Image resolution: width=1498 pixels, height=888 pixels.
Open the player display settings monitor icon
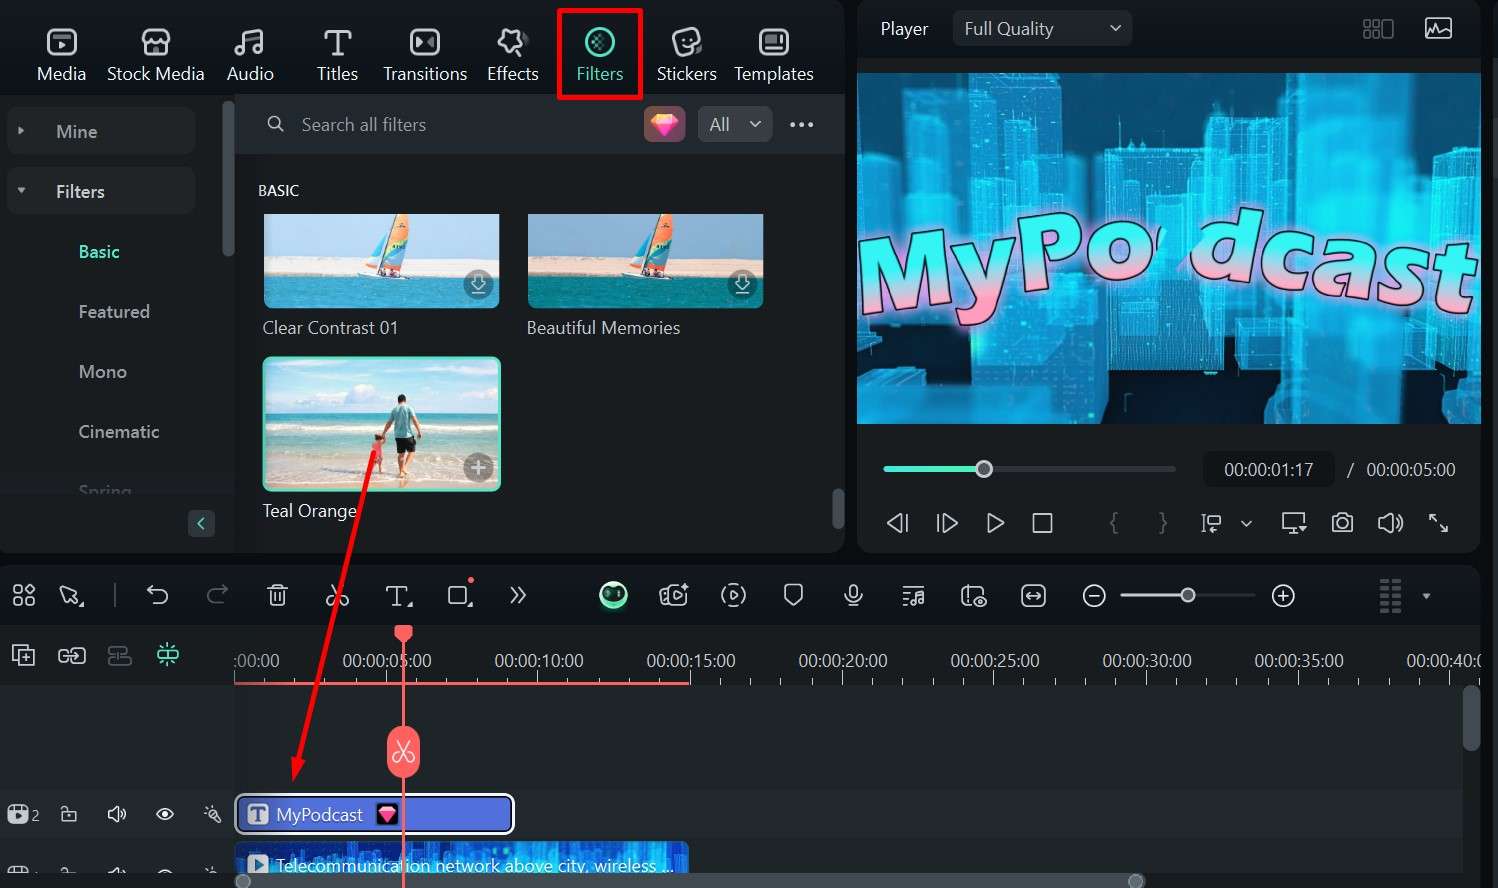point(1294,523)
